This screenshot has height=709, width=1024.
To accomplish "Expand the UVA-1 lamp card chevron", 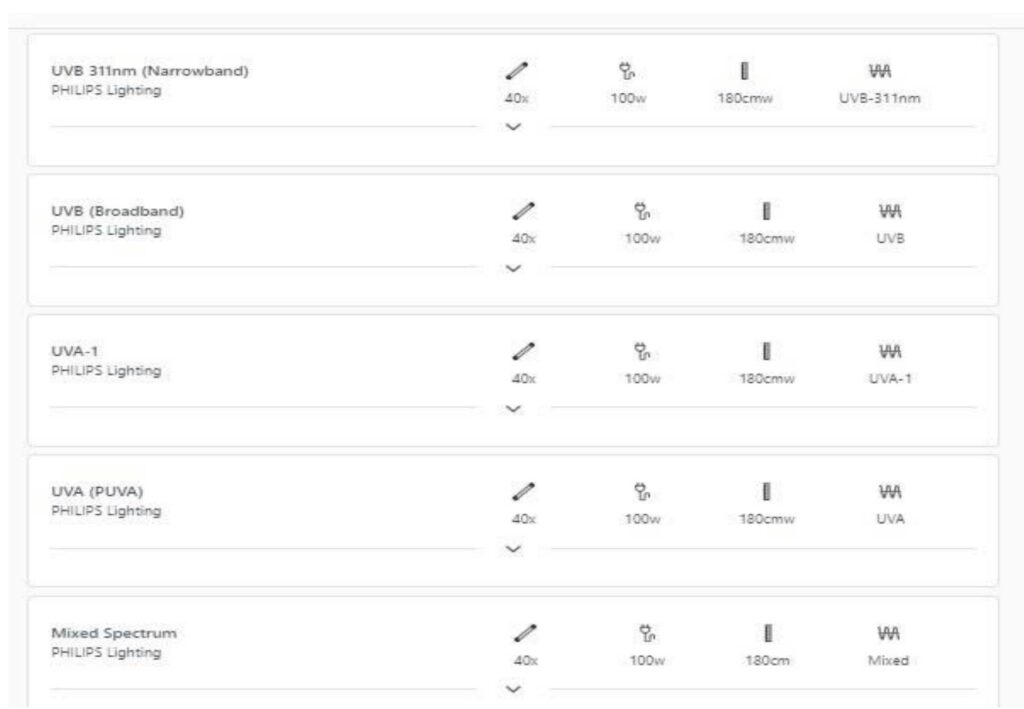I will click(514, 408).
